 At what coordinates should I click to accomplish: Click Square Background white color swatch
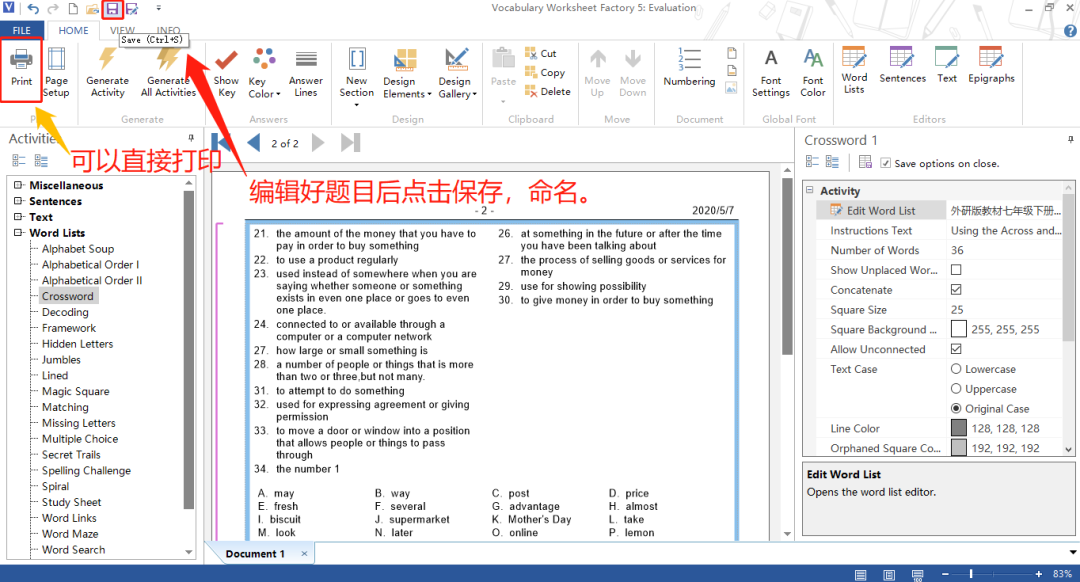pos(959,329)
